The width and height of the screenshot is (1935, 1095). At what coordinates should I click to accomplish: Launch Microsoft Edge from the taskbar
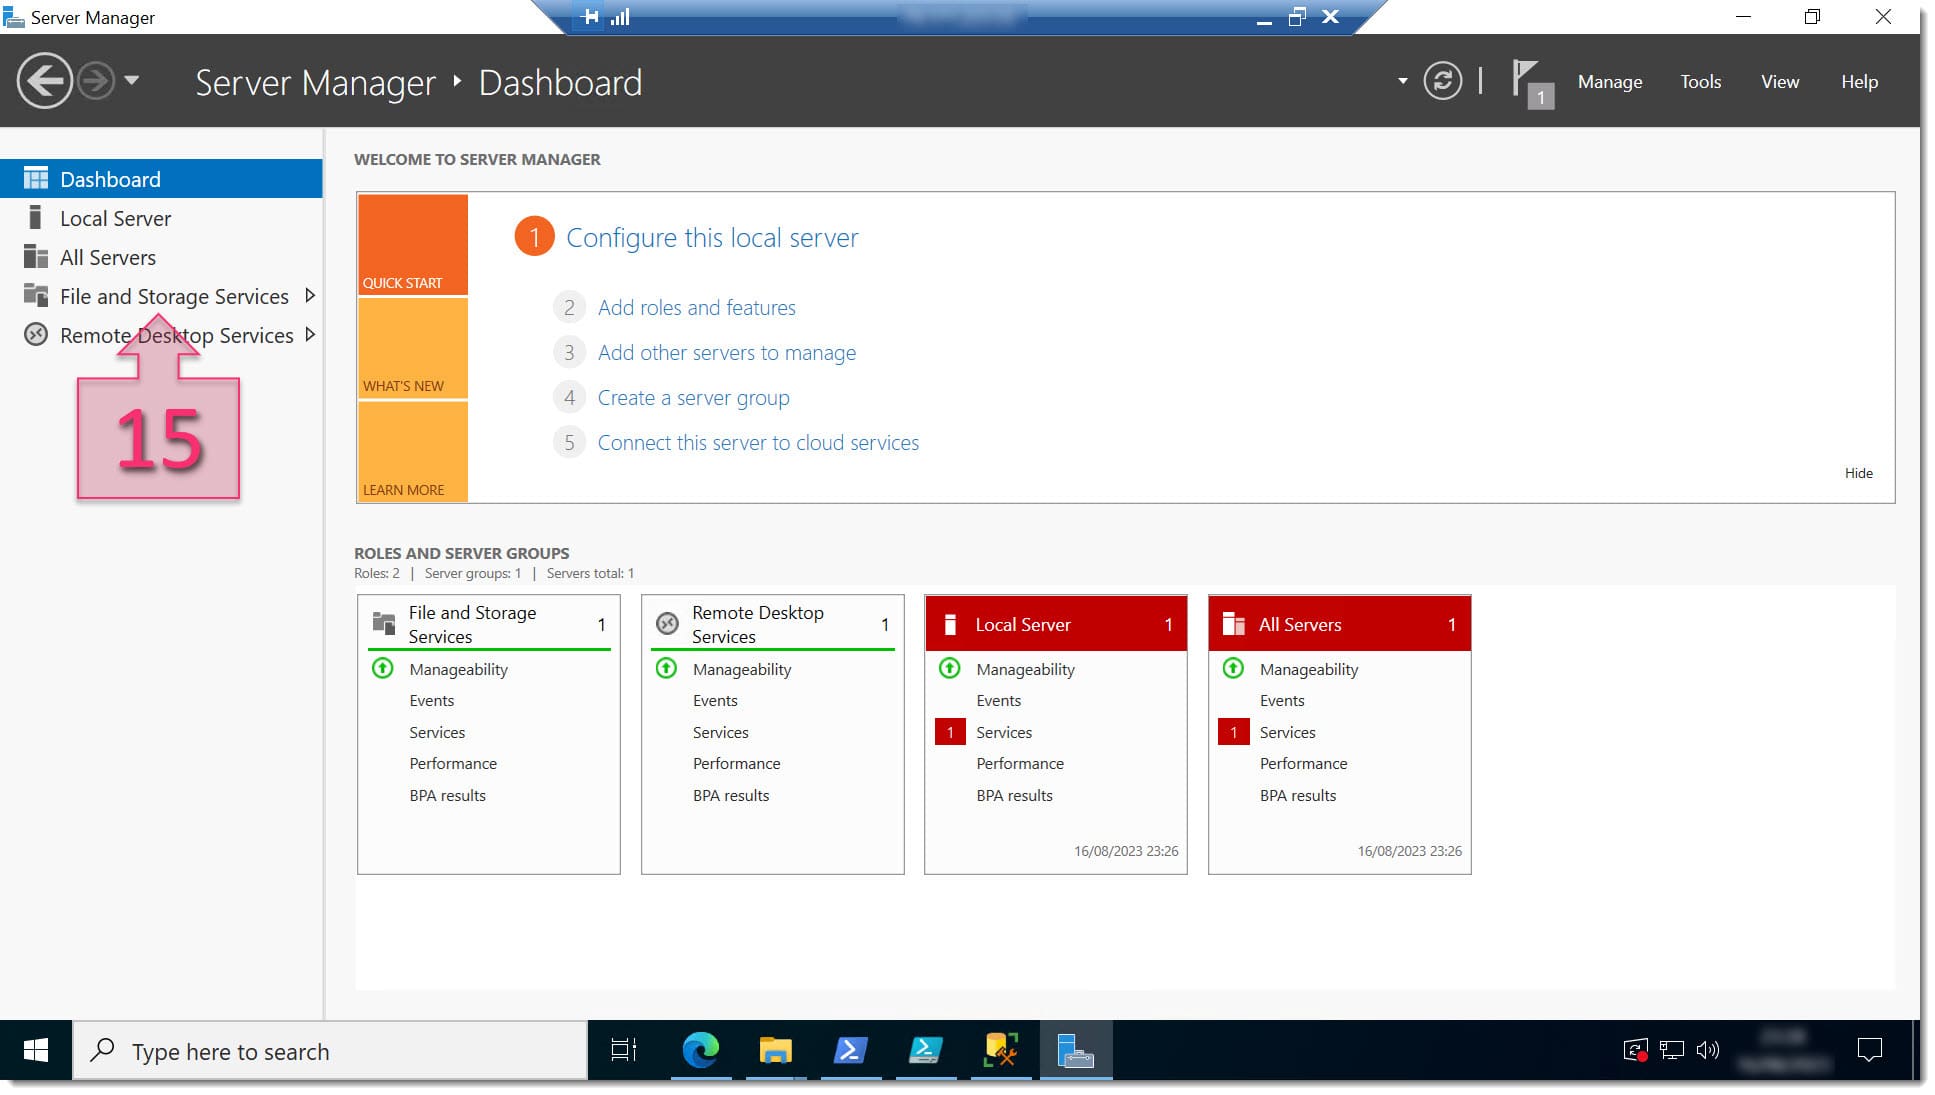700,1050
